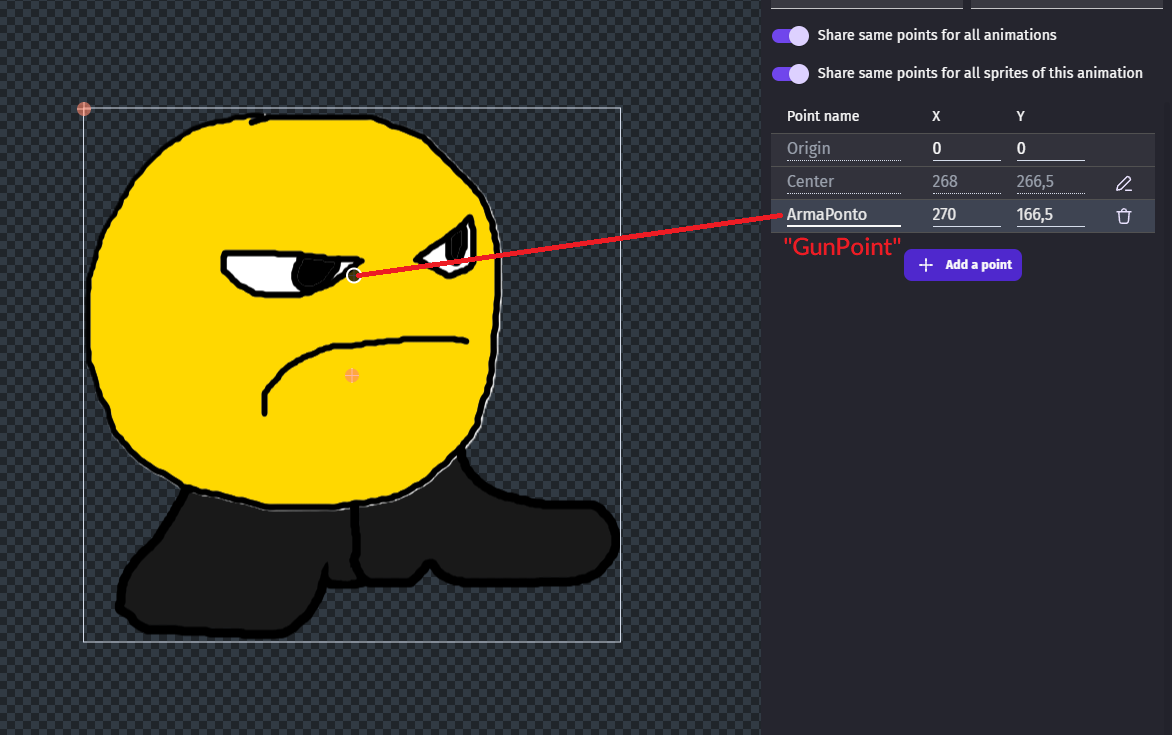Viewport: 1172px width, 735px height.
Task: Select the orange Center point marker on sprite
Action: [x=352, y=376]
